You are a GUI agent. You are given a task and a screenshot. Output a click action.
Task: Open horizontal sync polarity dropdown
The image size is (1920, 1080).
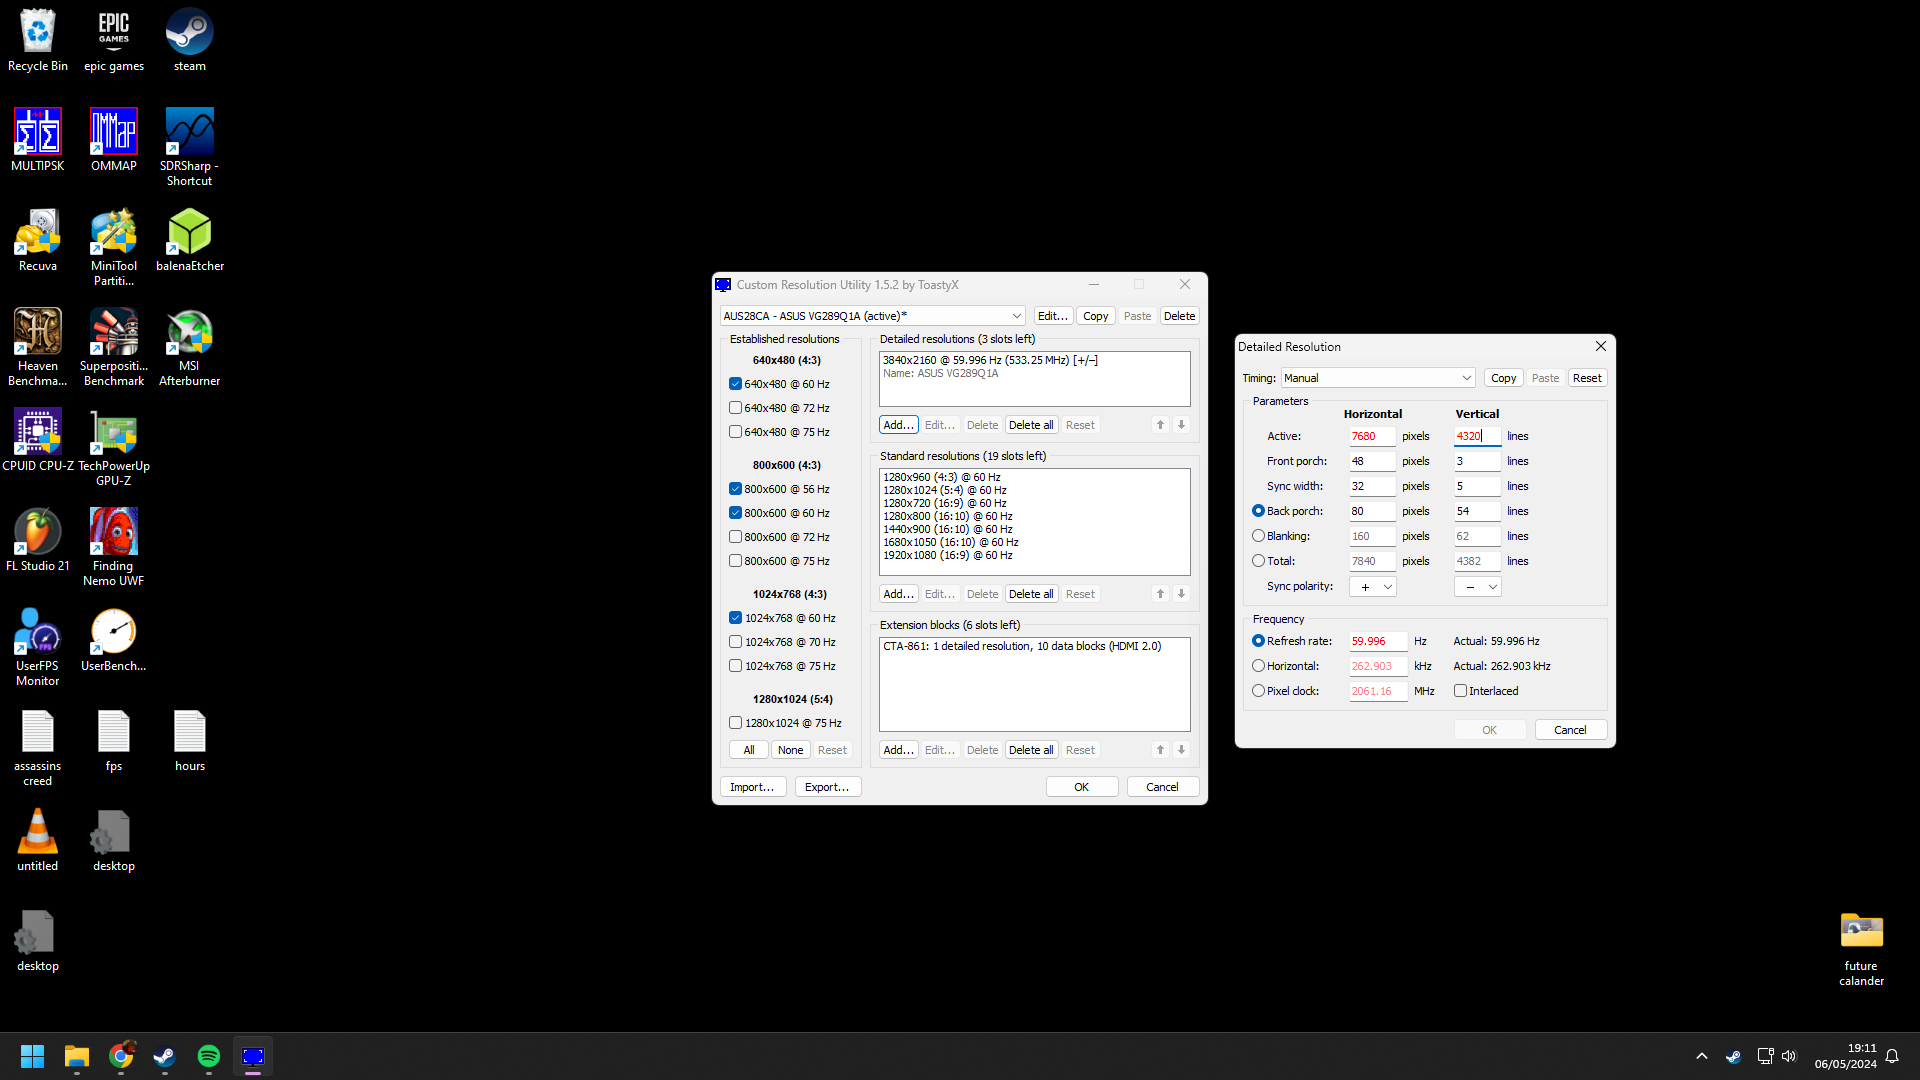point(1372,587)
